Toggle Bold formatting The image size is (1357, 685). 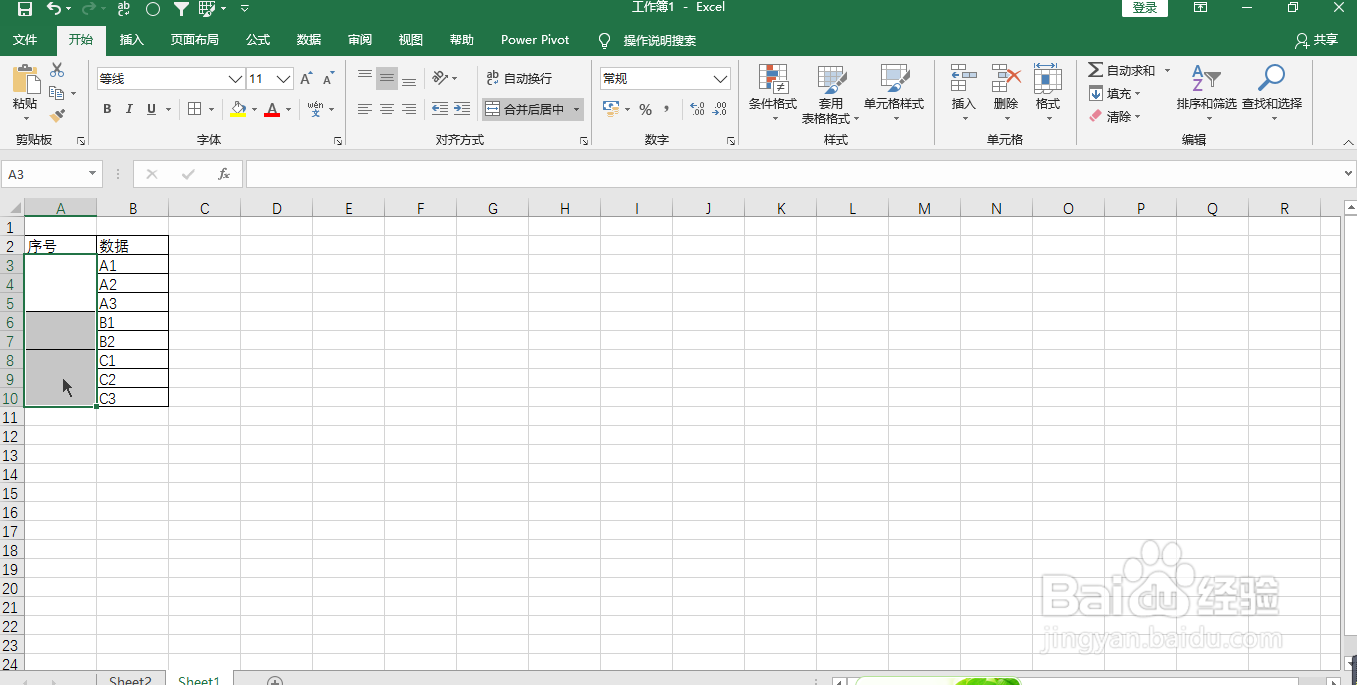coord(107,109)
